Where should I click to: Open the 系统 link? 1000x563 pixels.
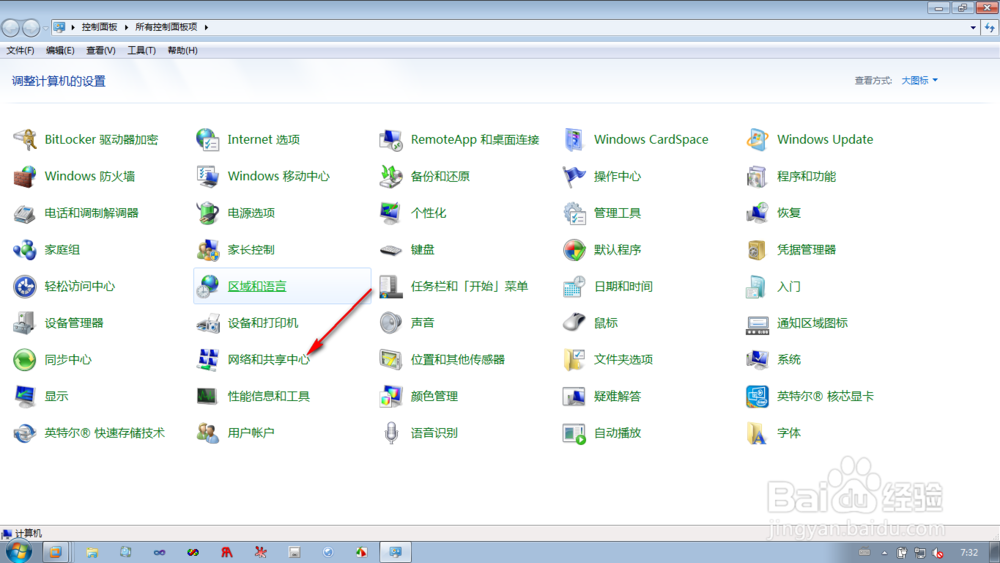(788, 360)
